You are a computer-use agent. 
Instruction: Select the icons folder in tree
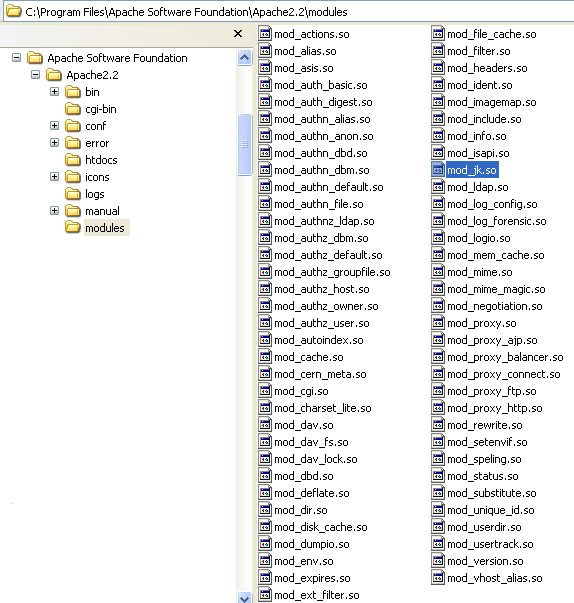pos(97,177)
